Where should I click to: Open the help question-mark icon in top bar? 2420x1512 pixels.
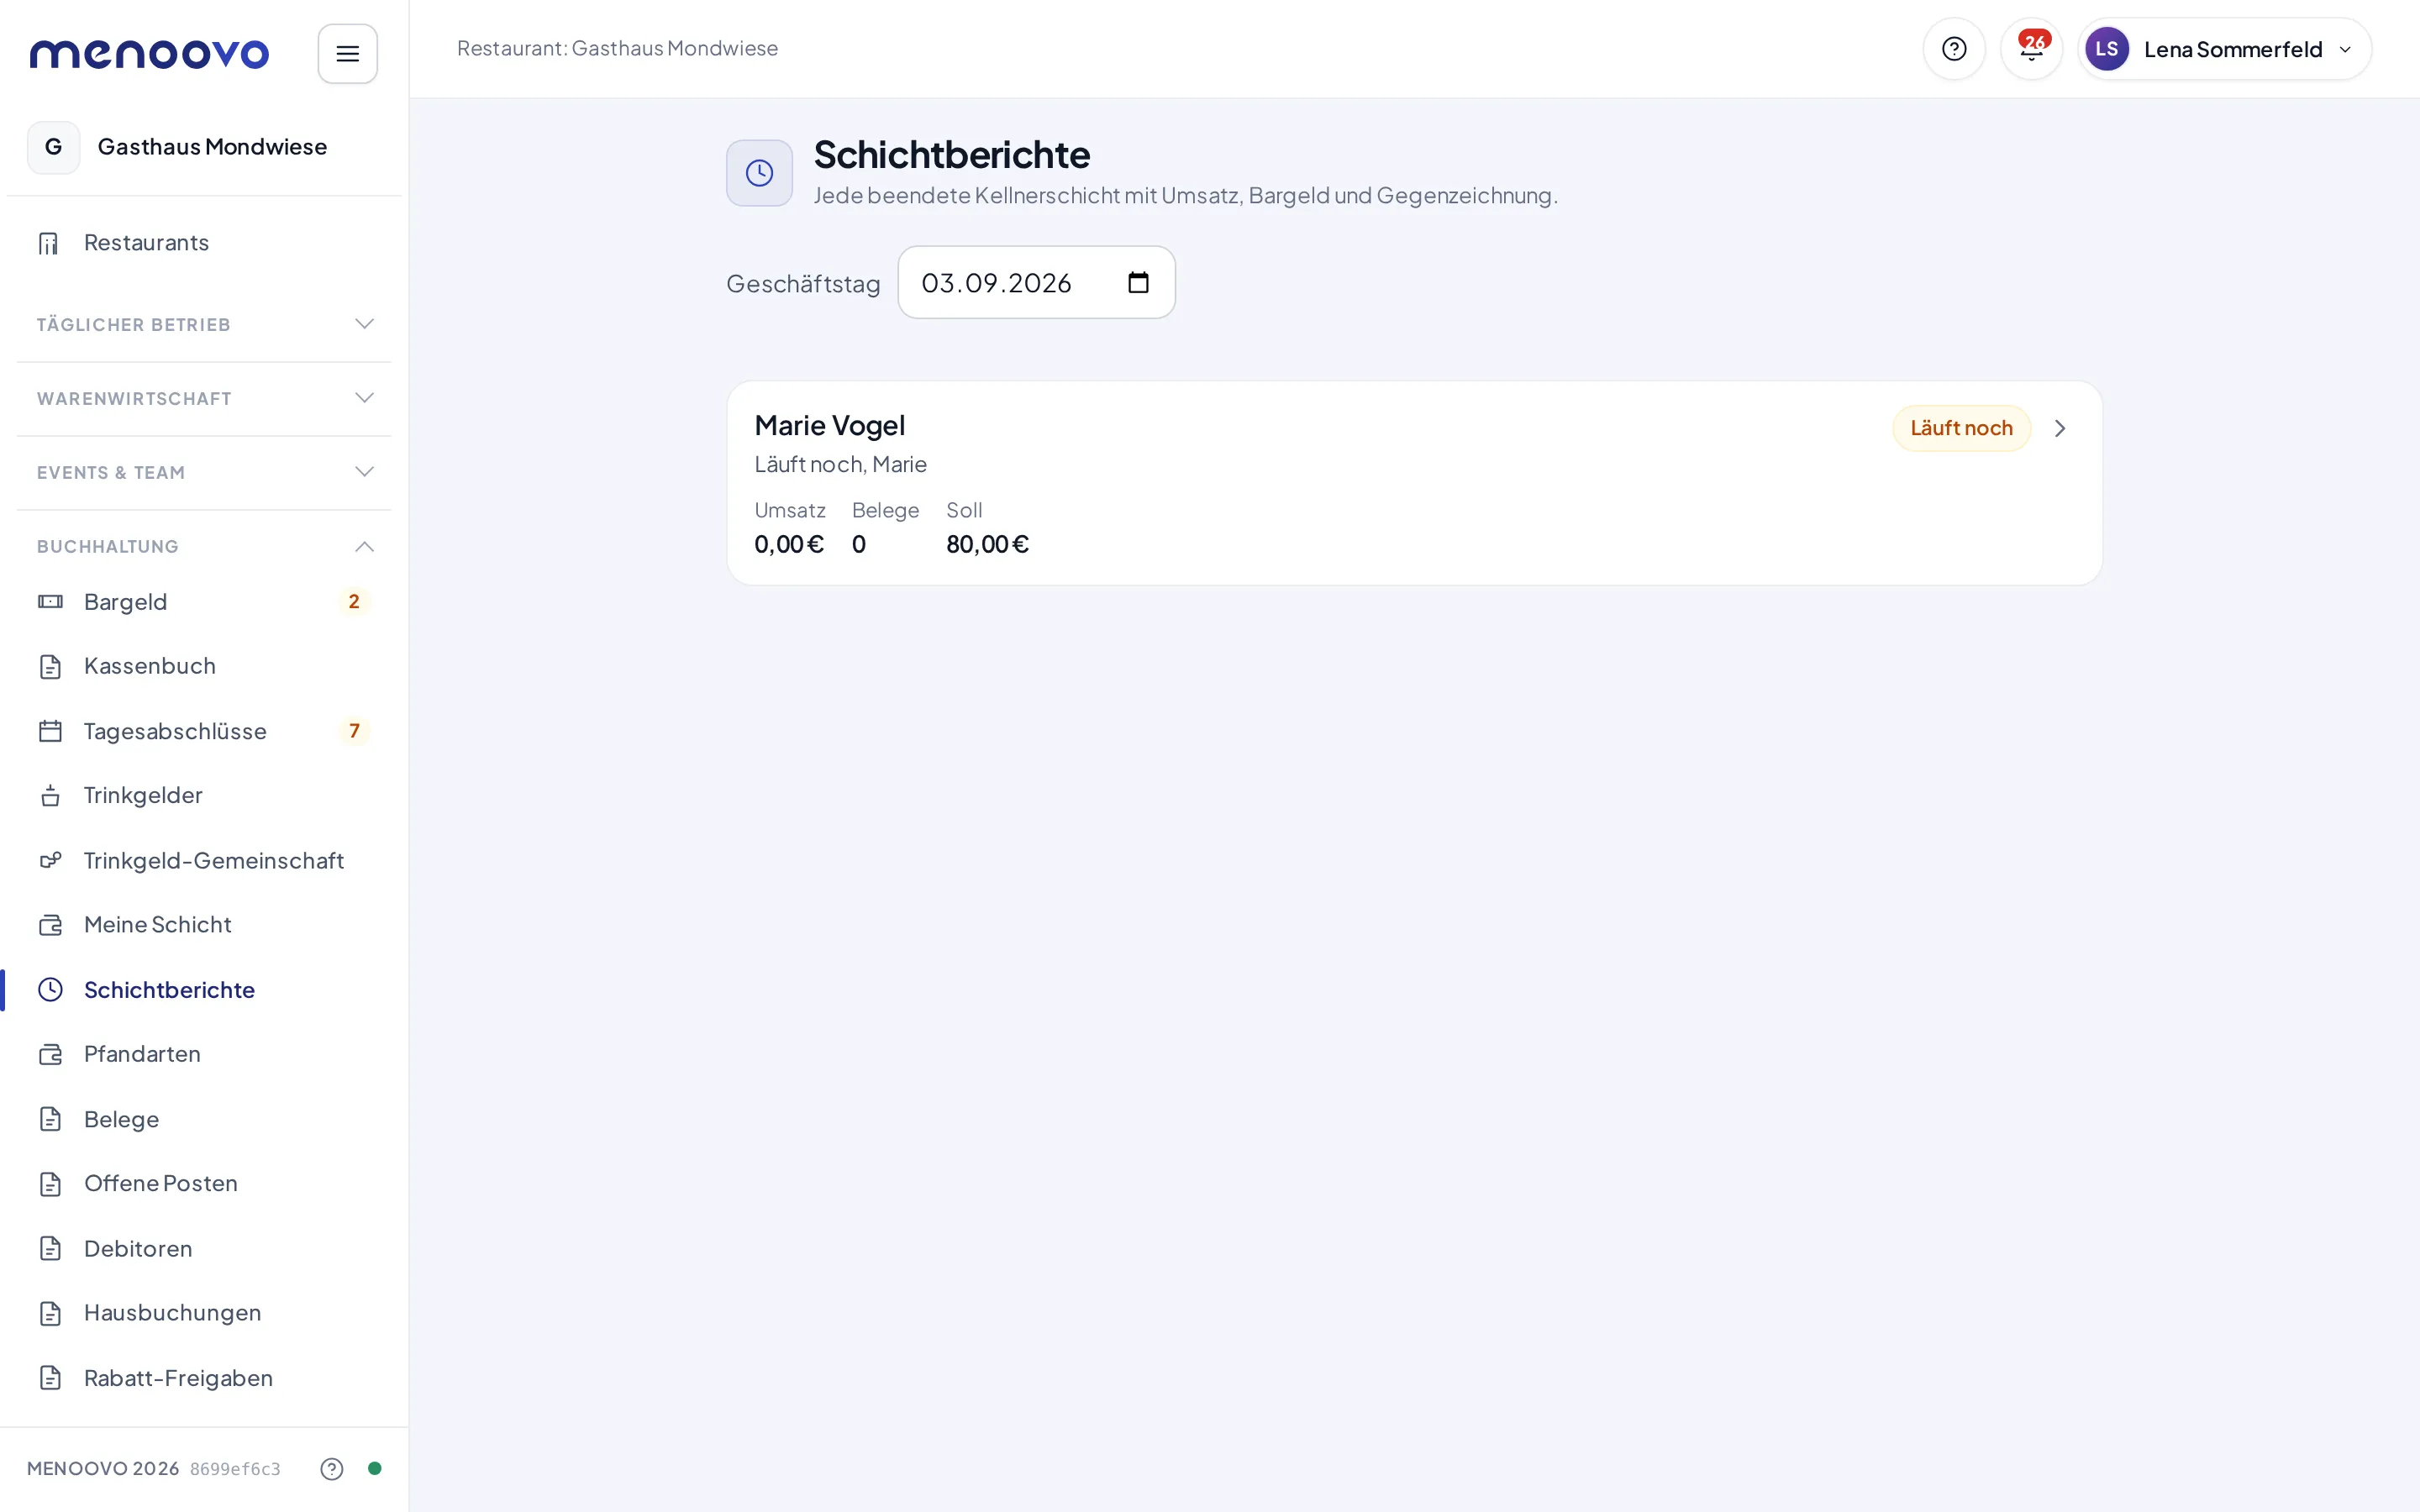pyautogui.click(x=1953, y=49)
